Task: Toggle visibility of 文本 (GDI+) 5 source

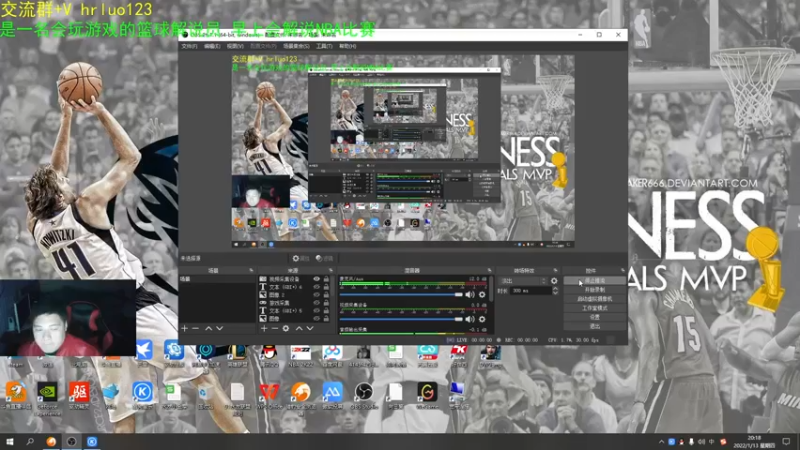Action: click(316, 310)
